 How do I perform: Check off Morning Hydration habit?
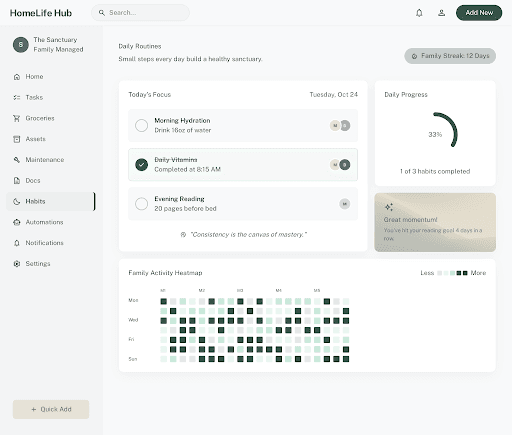point(141,125)
